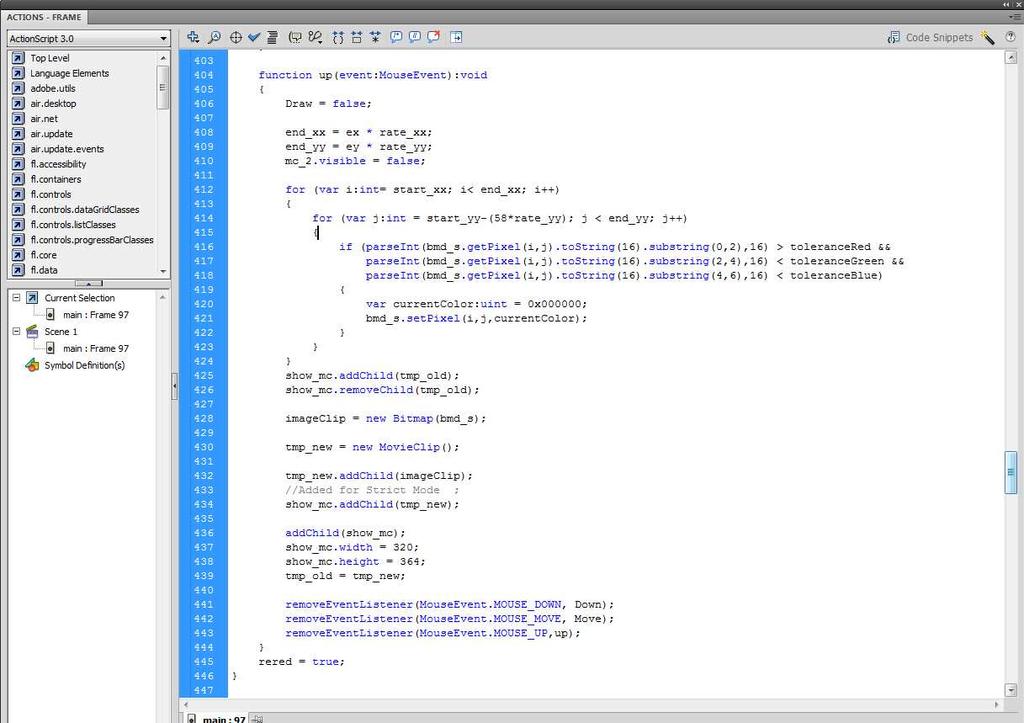Open the fl.data package

tap(44, 270)
